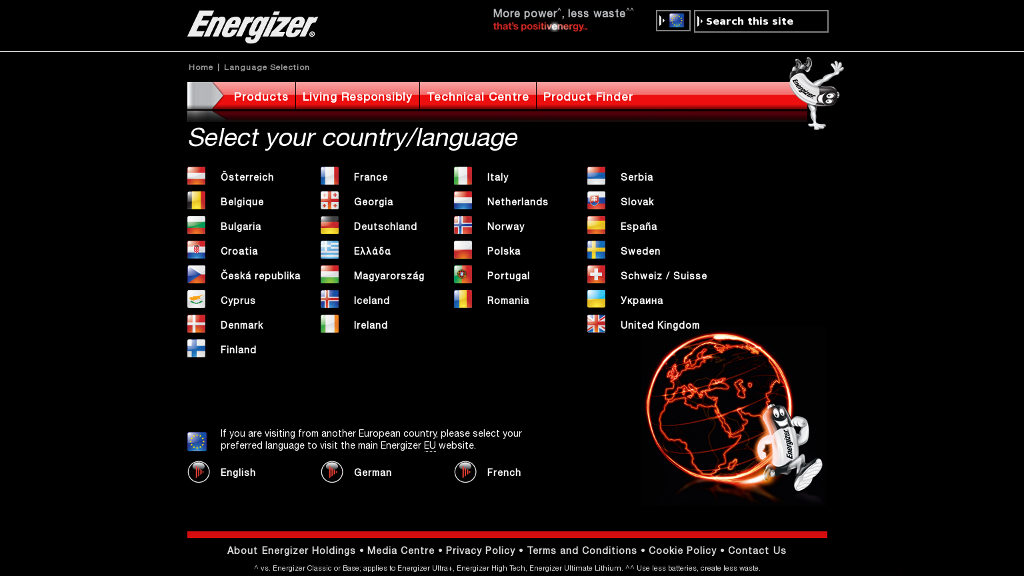Open the Contact Us footer link
1024x576 pixels.
(757, 551)
